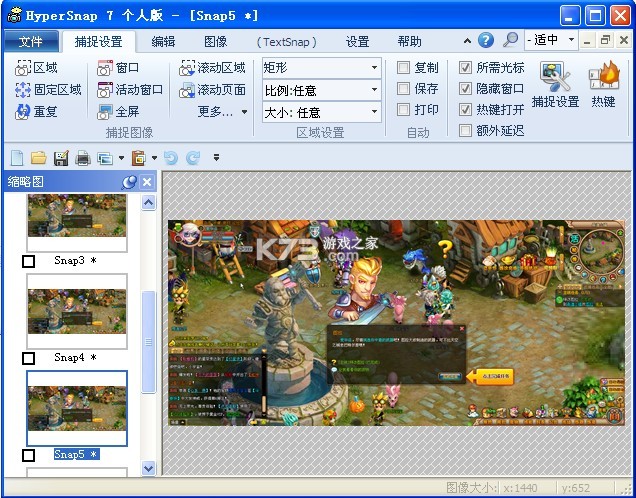Click the open folder toolbar icon
636x498 pixels.
(39, 158)
